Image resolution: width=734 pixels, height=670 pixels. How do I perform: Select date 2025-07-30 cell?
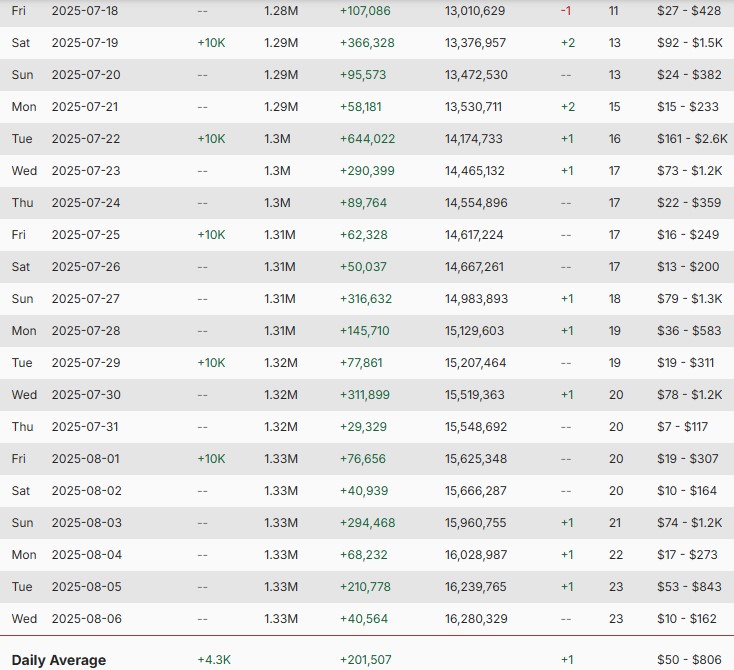tap(86, 395)
